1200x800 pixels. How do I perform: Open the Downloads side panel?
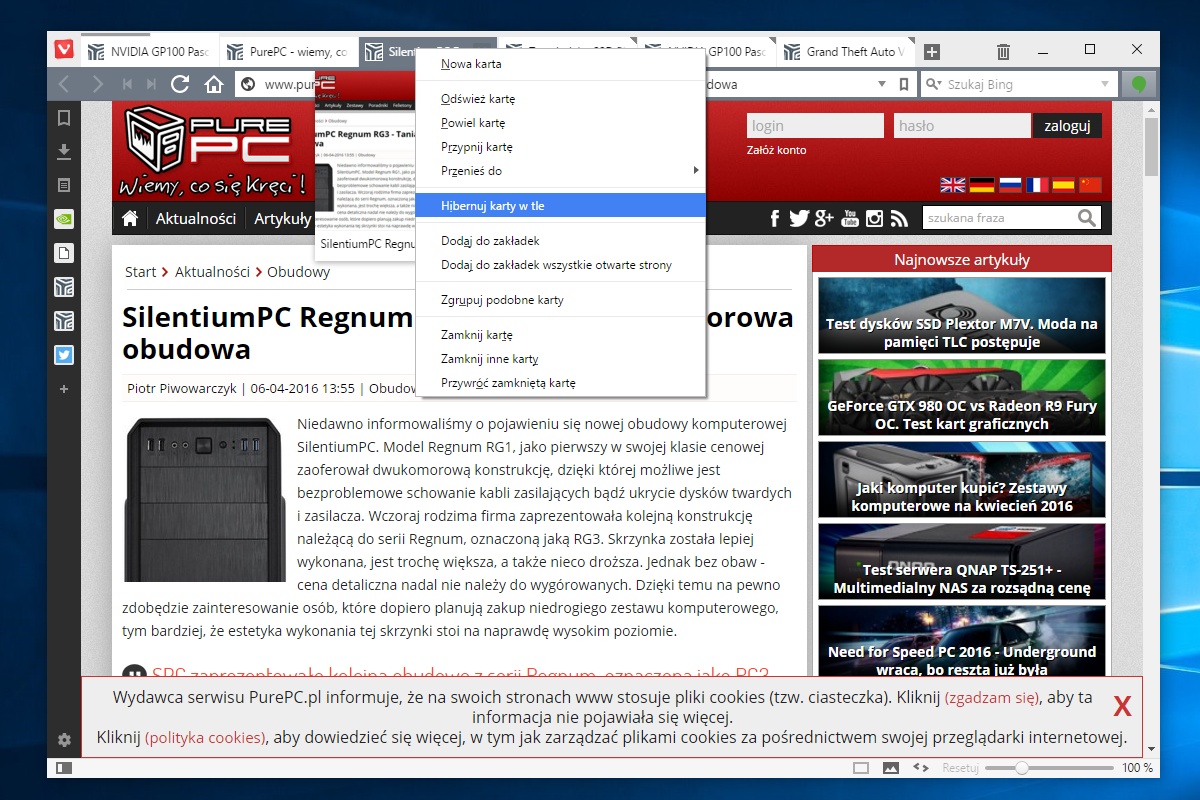point(64,151)
